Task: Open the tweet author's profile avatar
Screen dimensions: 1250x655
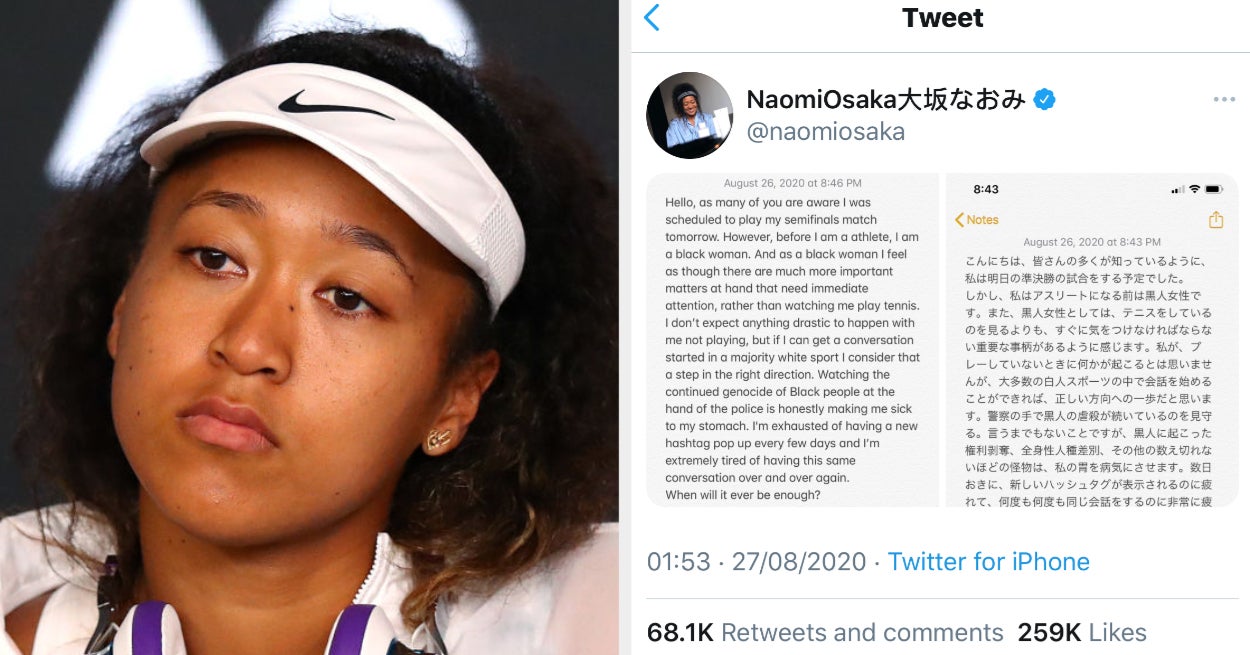Action: point(690,115)
